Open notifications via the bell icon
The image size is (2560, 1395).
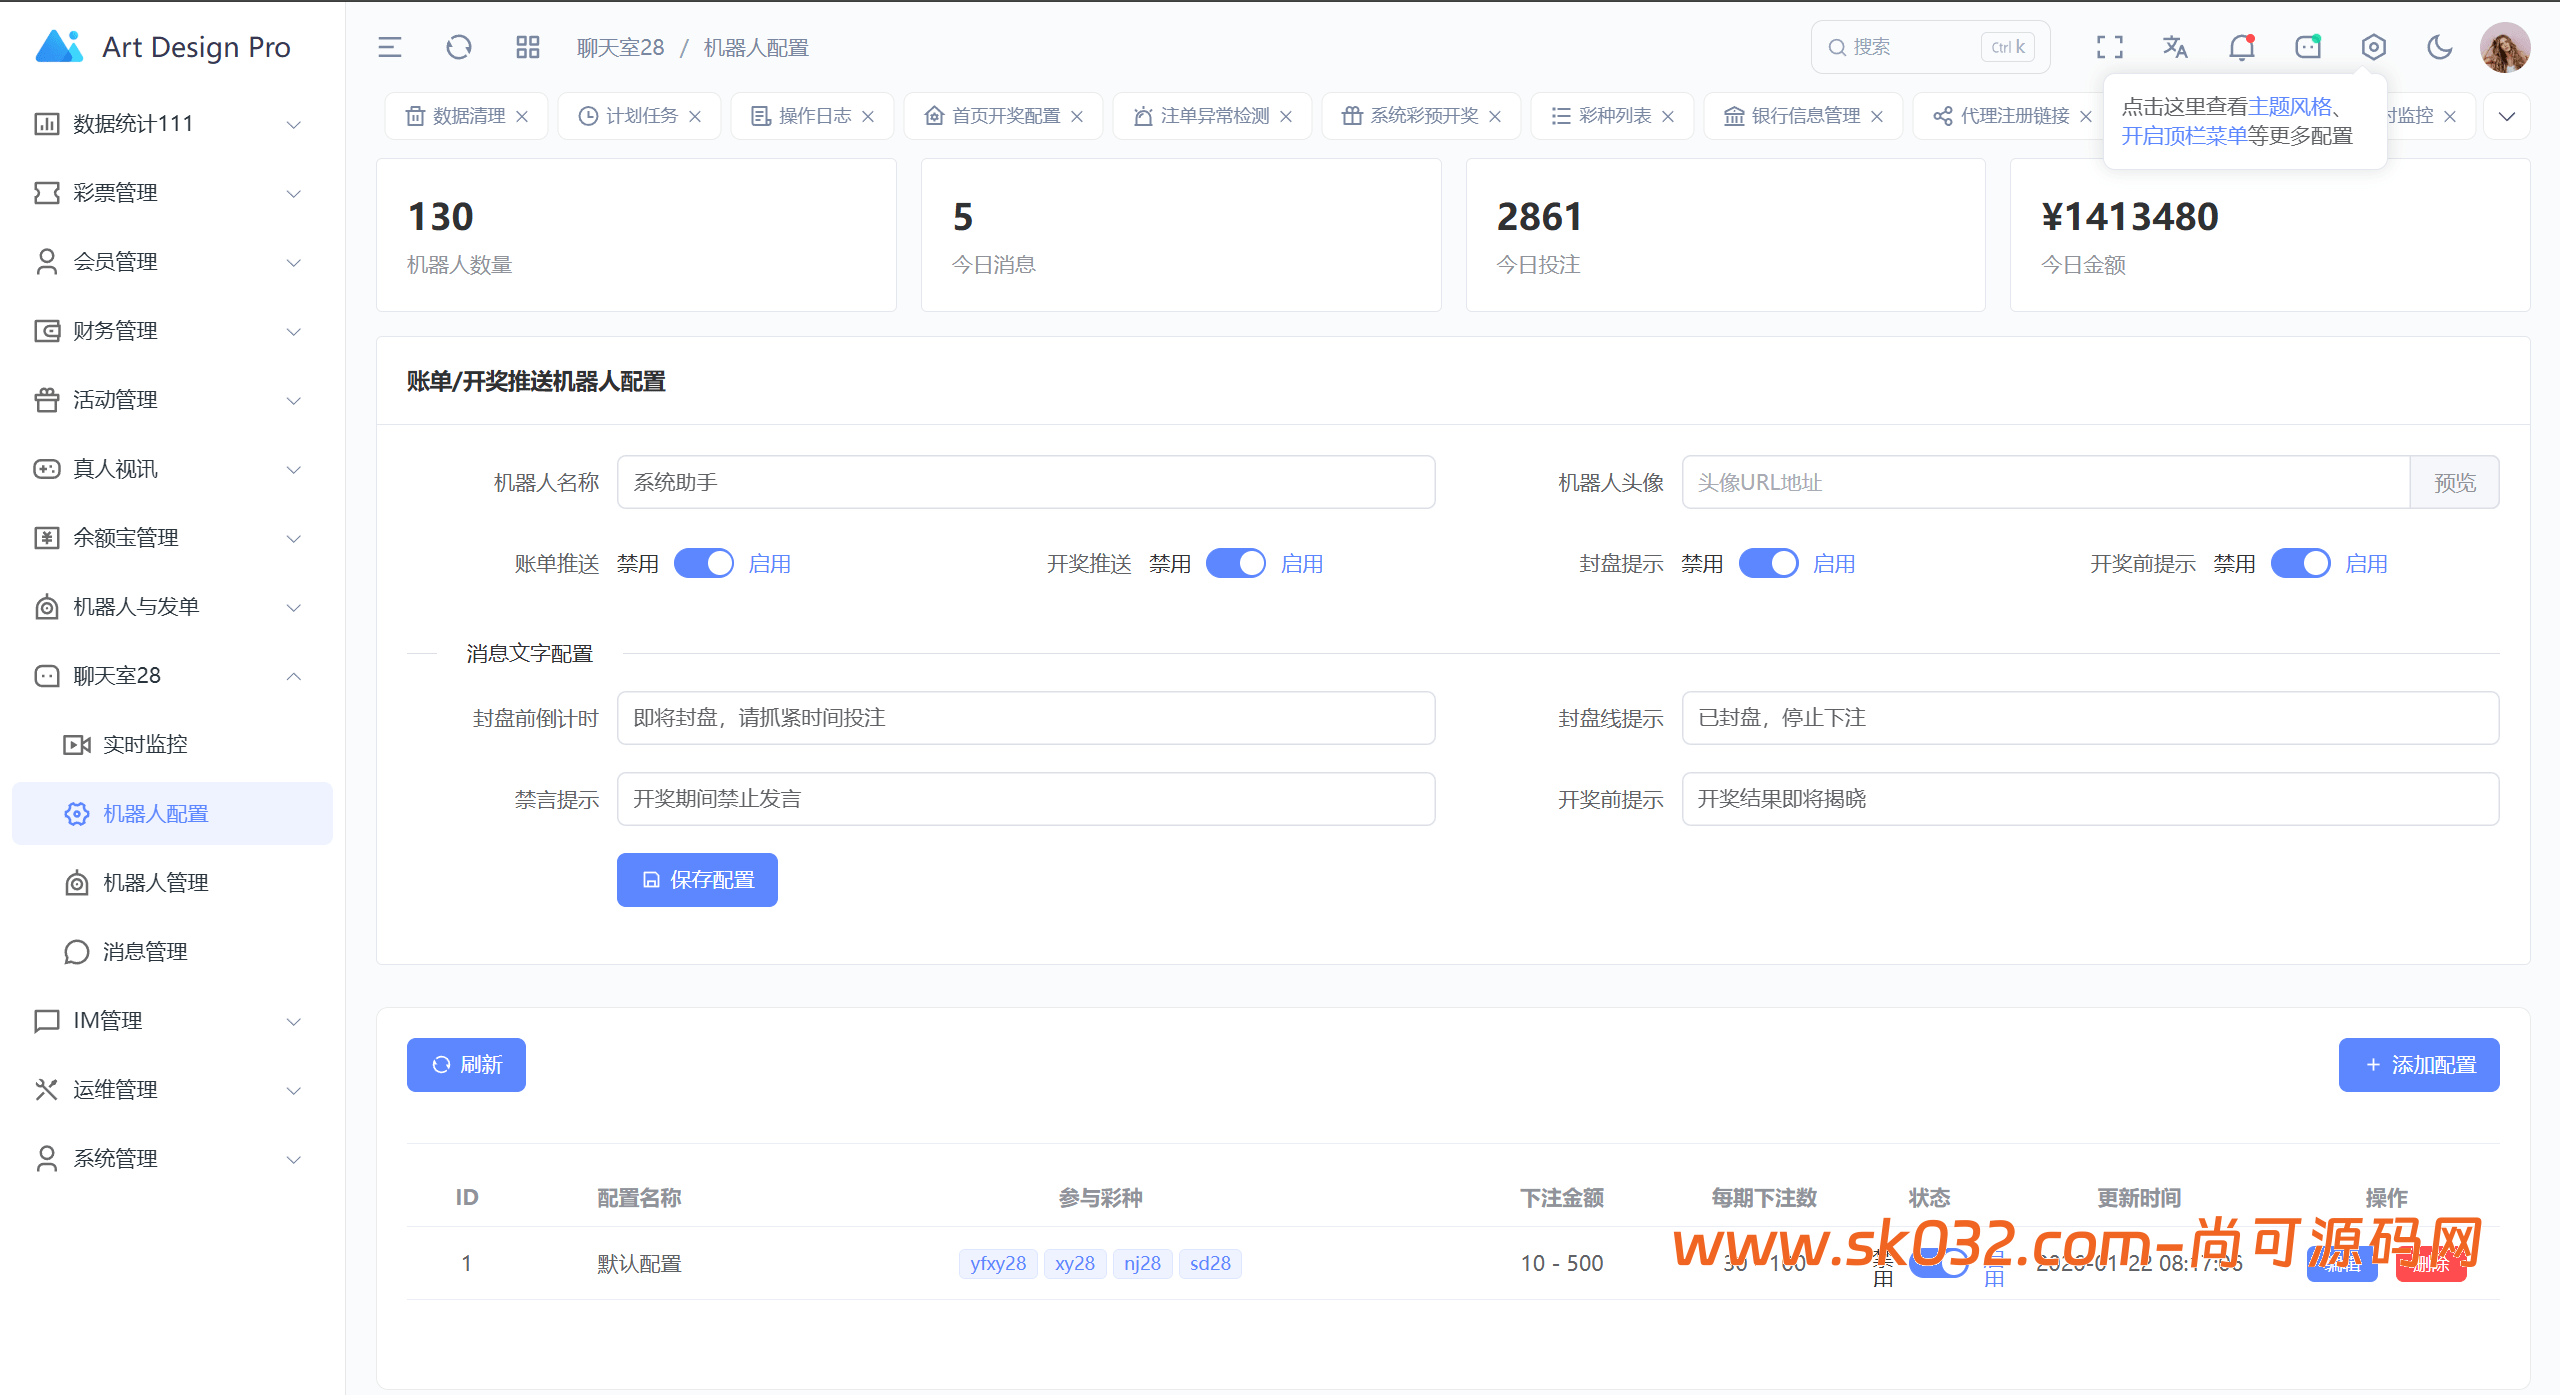(x=2242, y=46)
